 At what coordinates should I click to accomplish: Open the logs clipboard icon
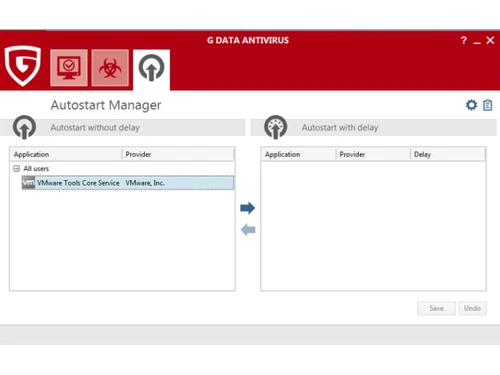[x=488, y=105]
